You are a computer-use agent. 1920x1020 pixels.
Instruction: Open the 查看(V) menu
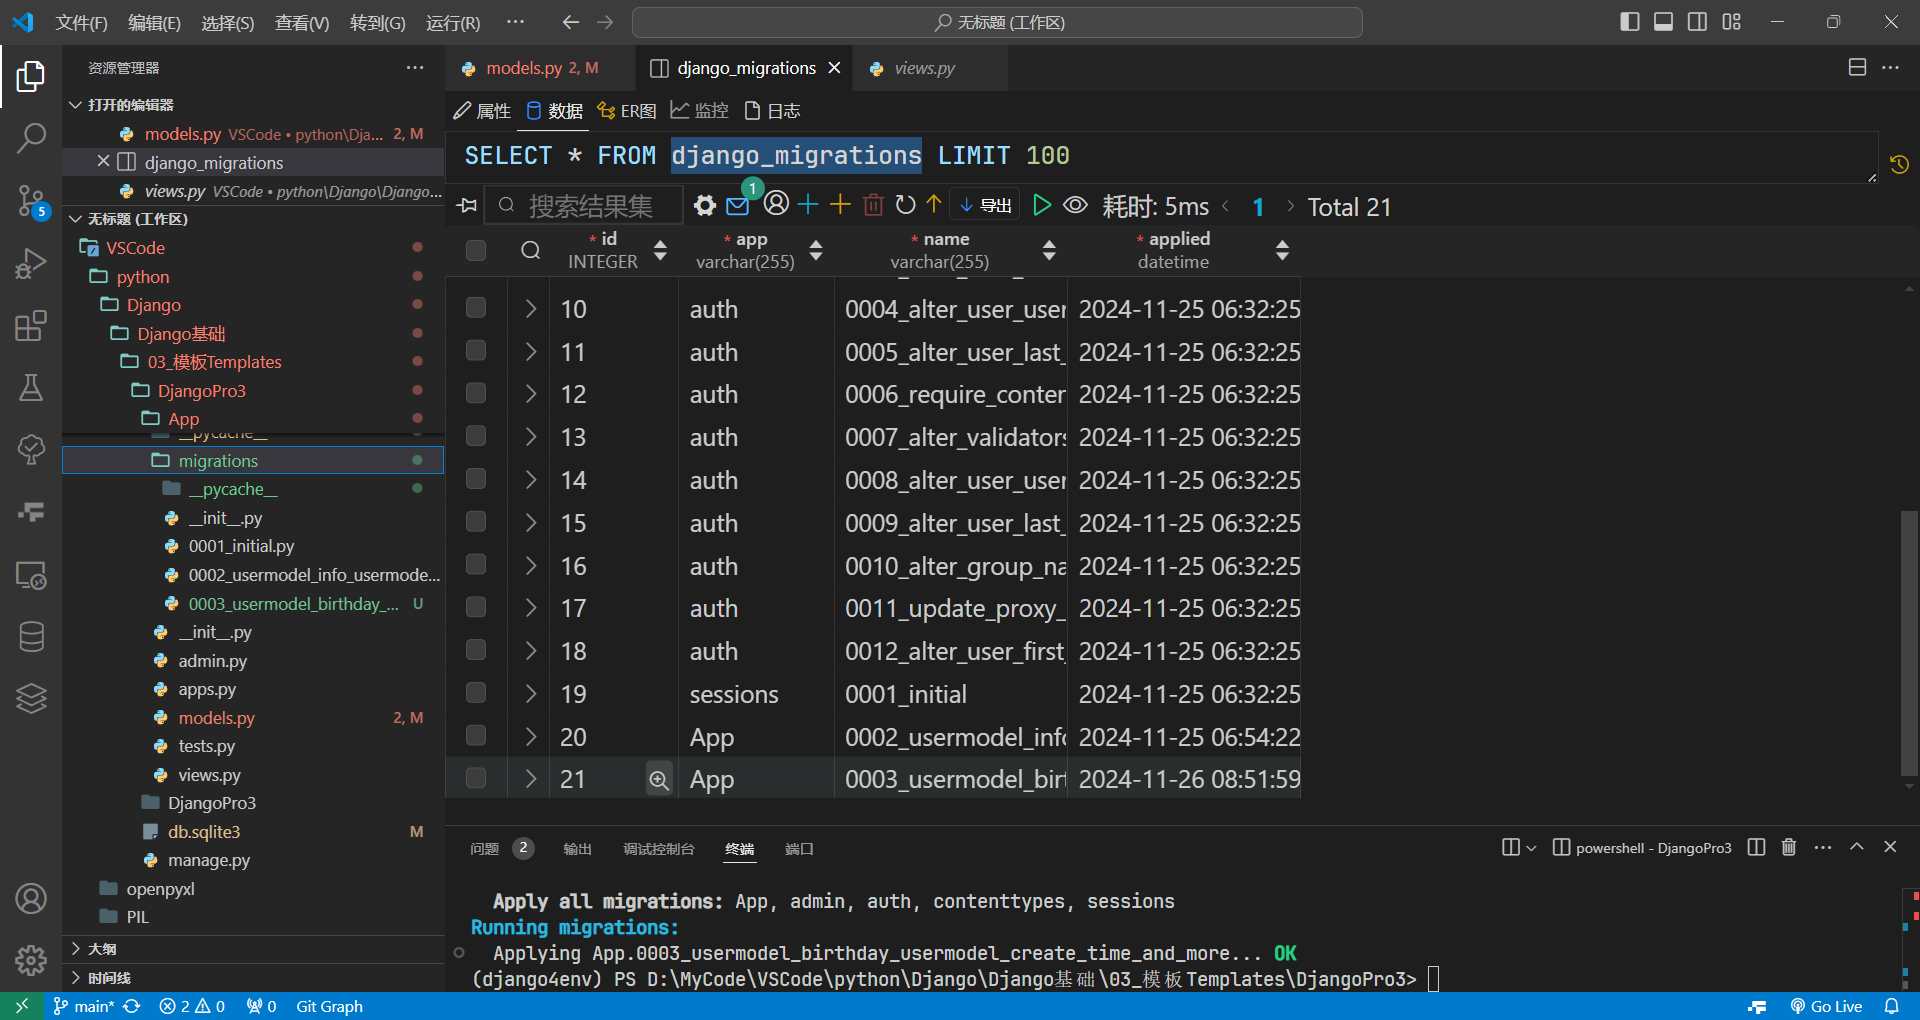pos(301,22)
